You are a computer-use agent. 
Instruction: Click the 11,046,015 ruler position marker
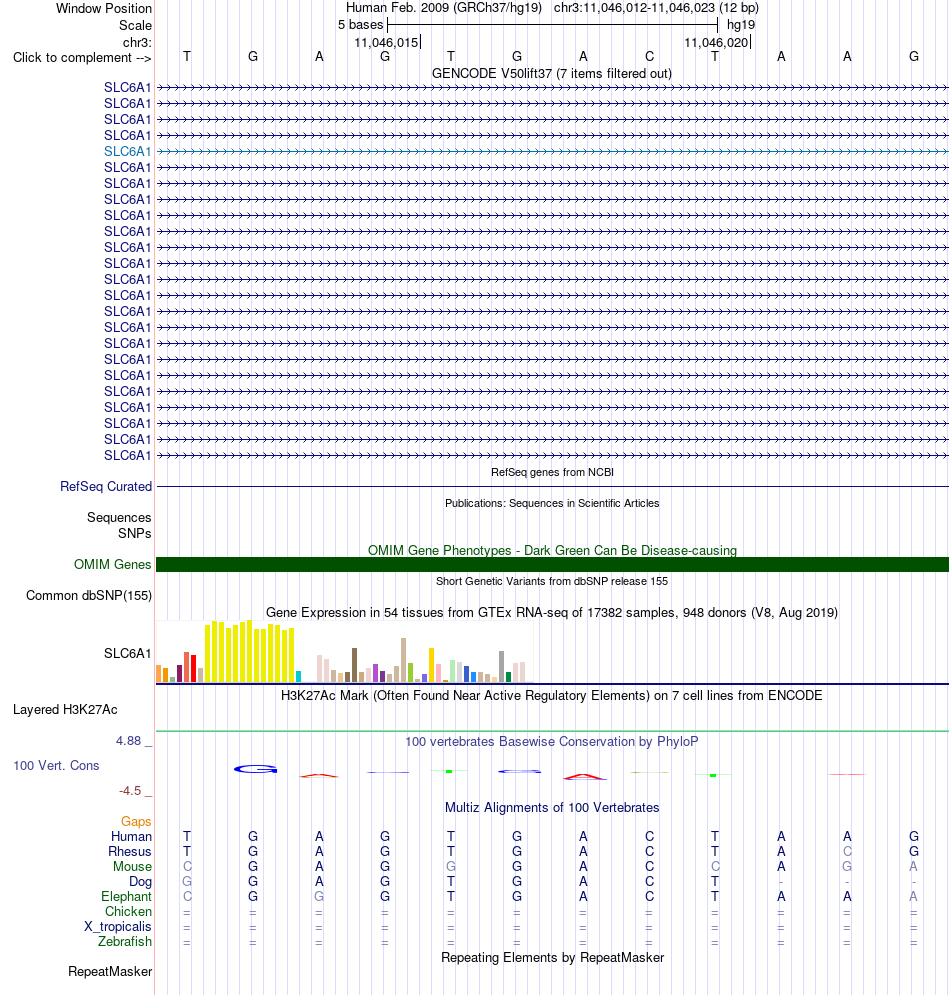point(386,43)
